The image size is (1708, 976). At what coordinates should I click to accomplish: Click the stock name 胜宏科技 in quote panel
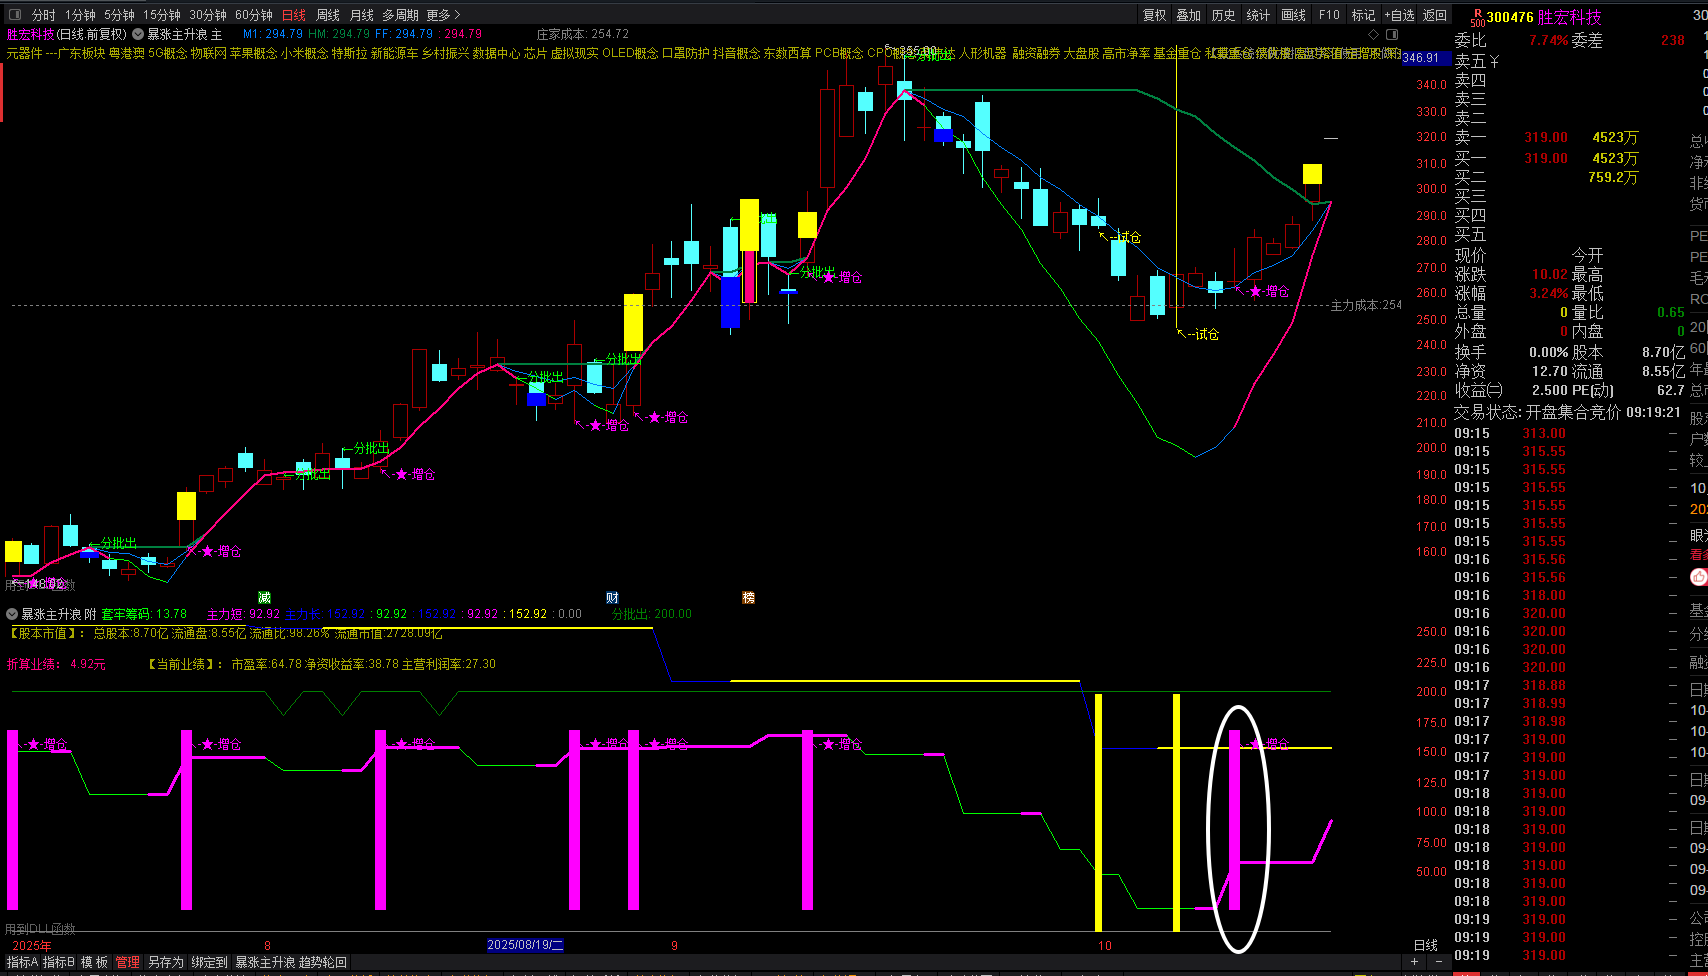[1569, 17]
